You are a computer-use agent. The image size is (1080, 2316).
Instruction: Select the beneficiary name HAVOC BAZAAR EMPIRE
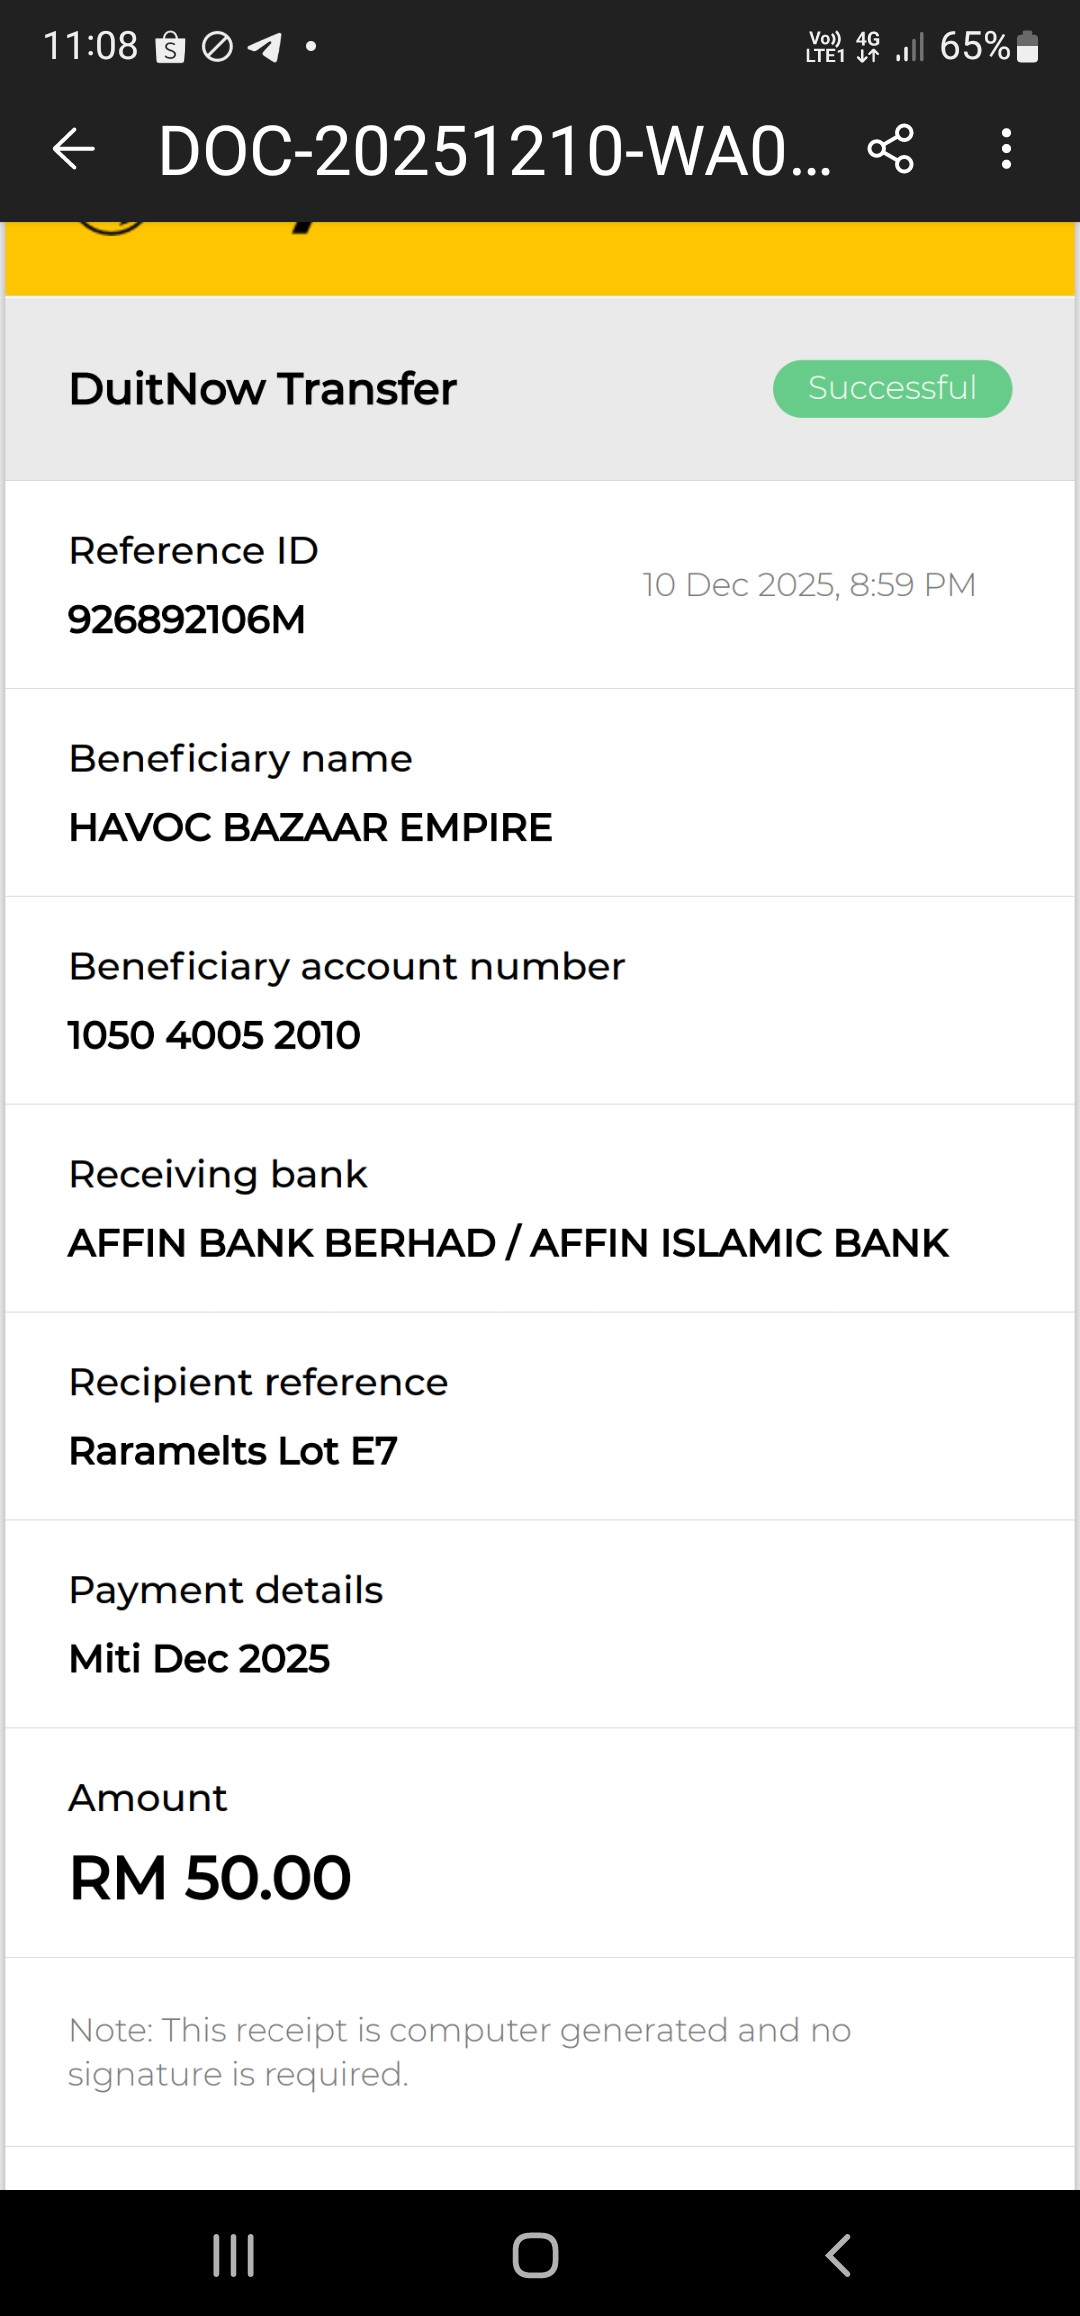(310, 828)
